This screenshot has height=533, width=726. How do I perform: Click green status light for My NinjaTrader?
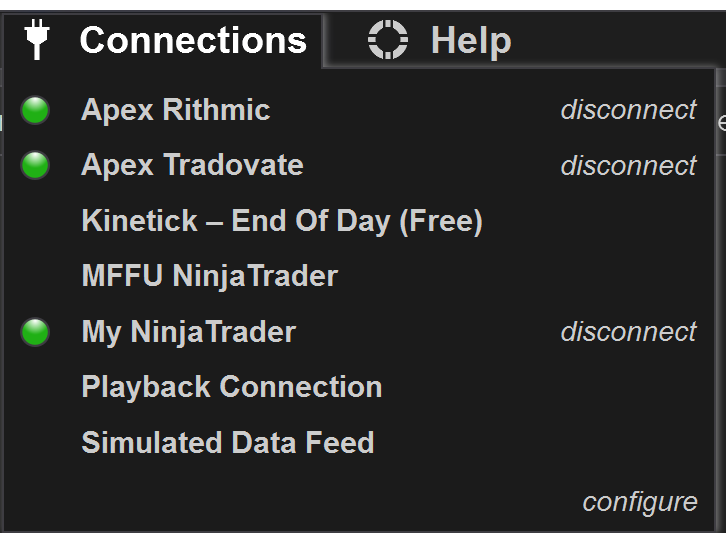(x=36, y=332)
